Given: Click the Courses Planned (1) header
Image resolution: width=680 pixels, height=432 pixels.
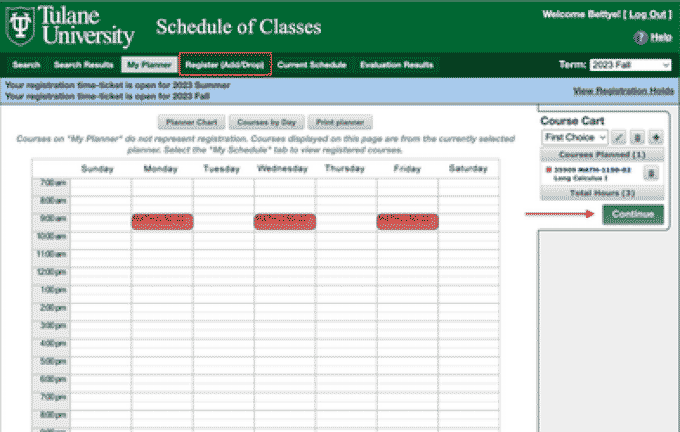Looking at the screenshot, I should coord(602,154).
